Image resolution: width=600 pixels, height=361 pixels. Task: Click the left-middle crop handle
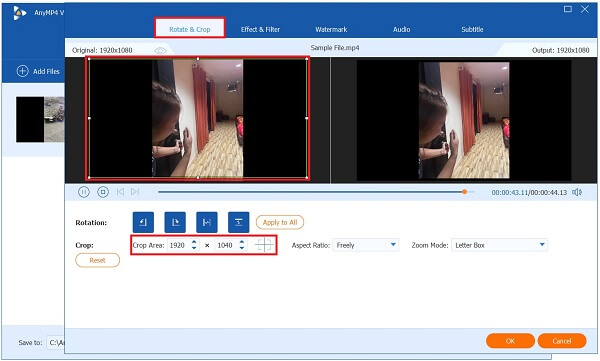pos(89,118)
